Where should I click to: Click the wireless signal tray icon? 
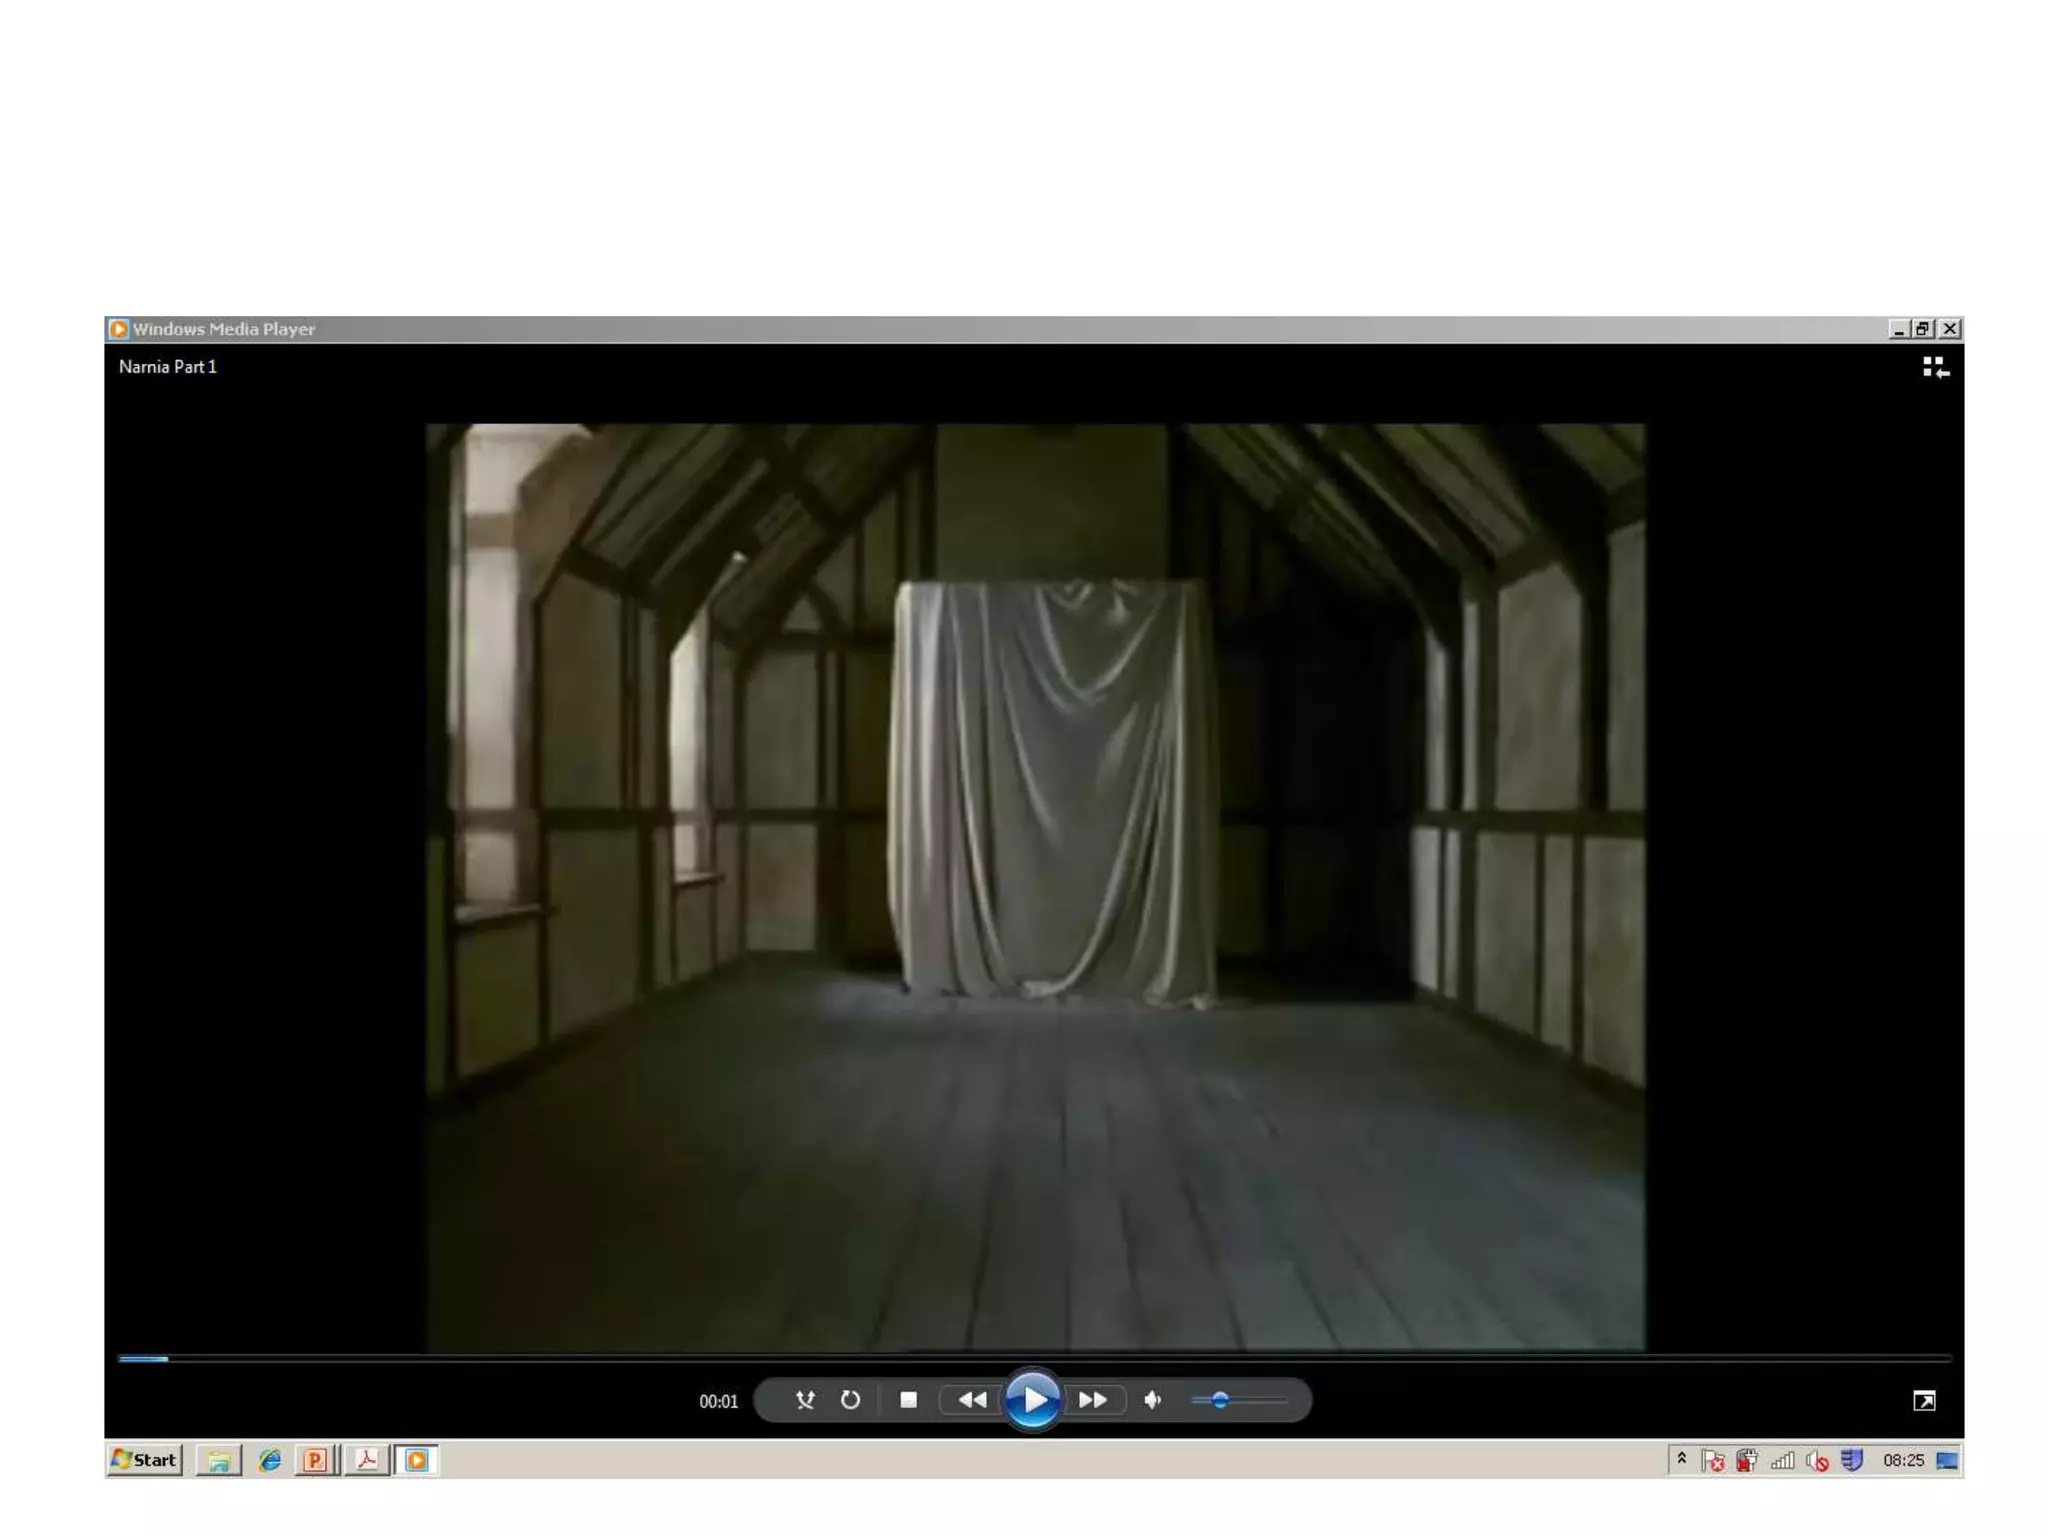pos(1782,1461)
